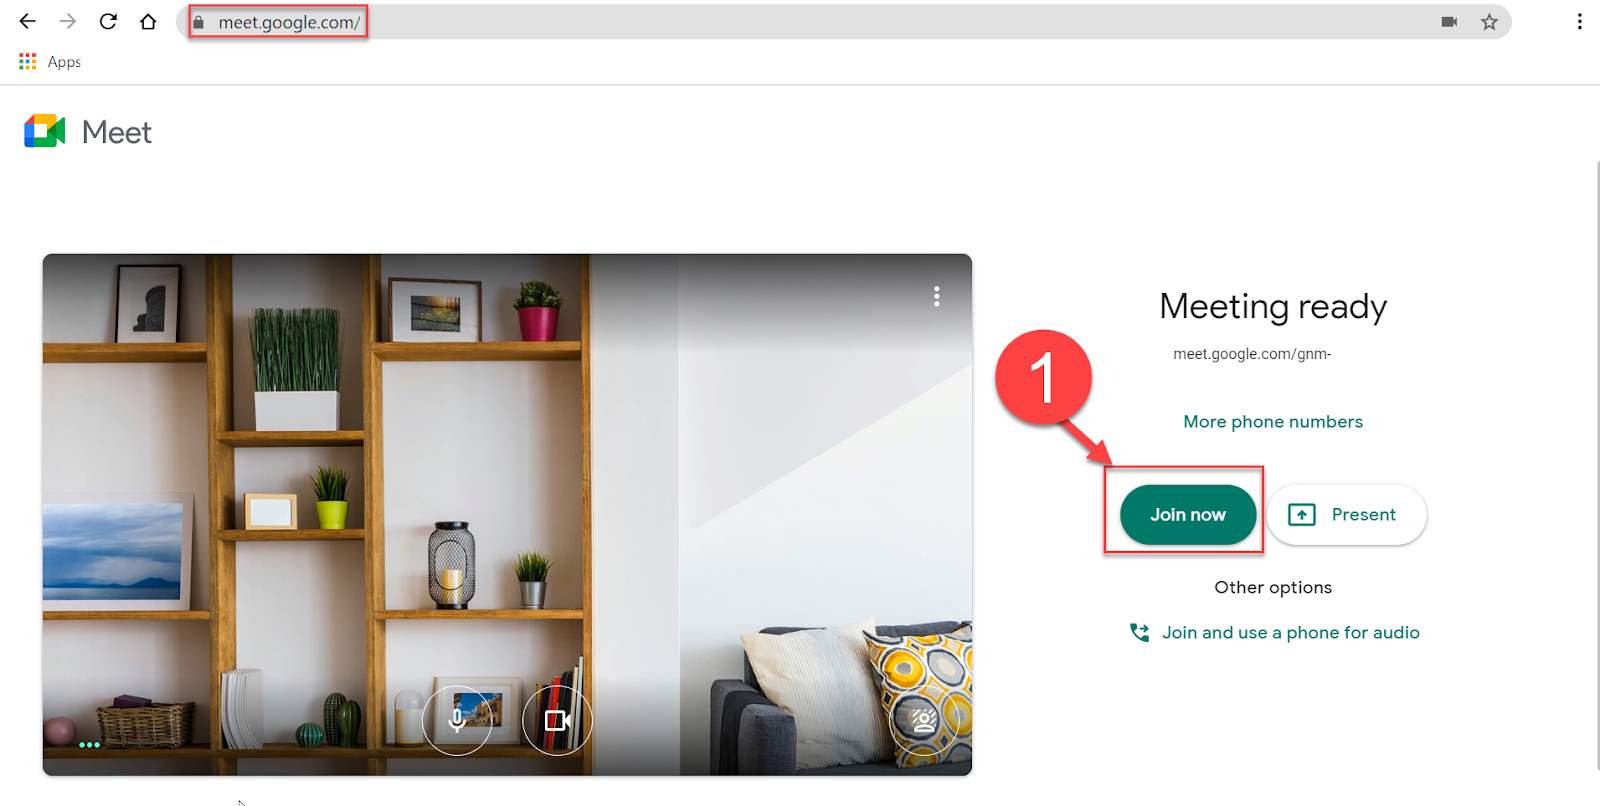This screenshot has width=1600, height=806.
Task: Click the browser forward arrow
Action: [x=68, y=21]
